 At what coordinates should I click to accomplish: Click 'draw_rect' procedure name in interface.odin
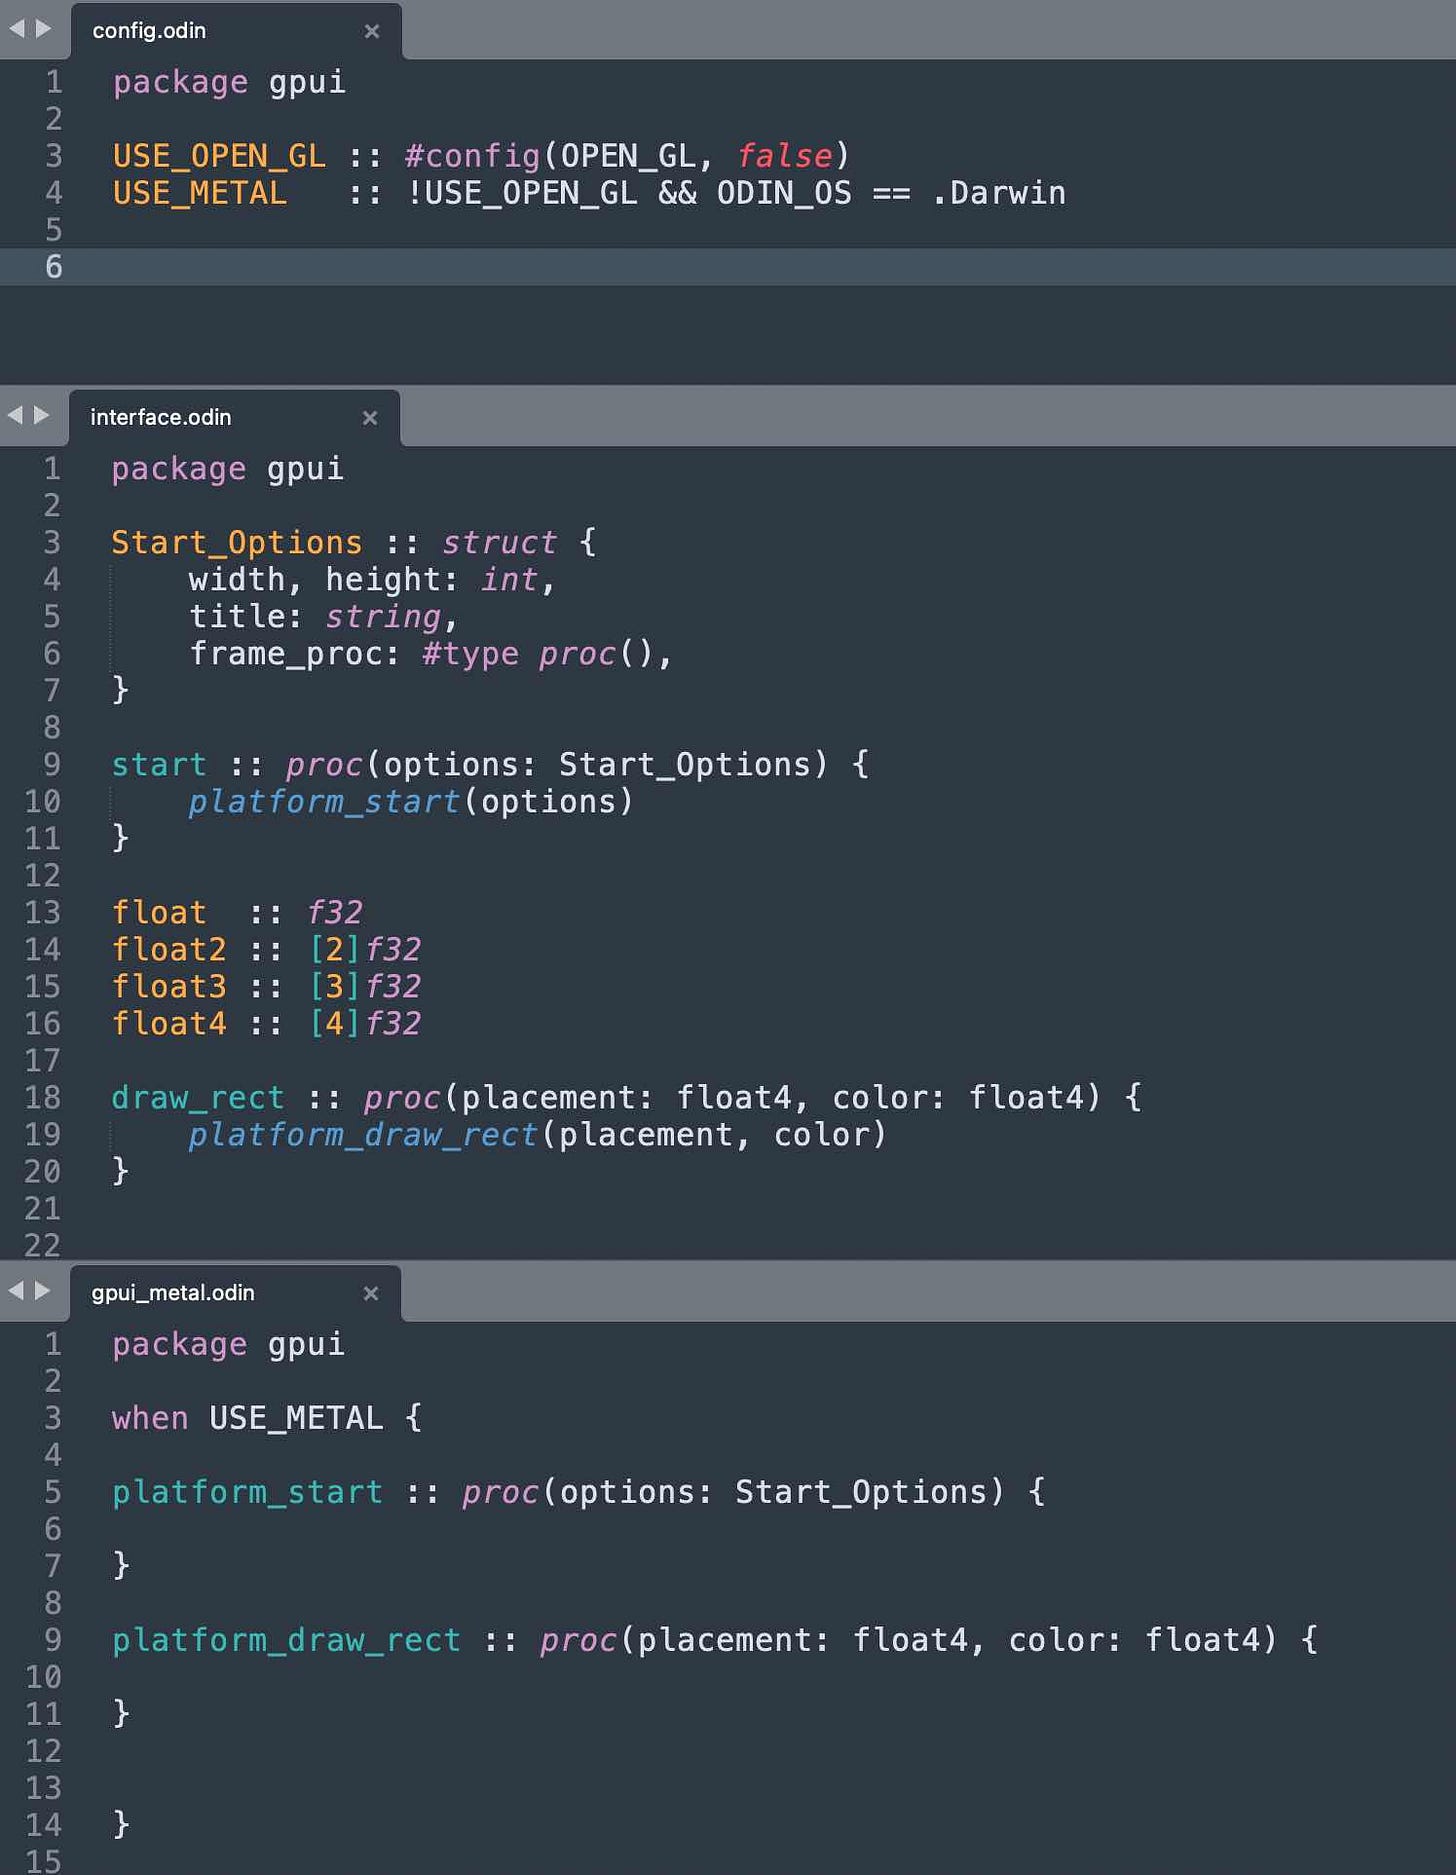[x=197, y=1098]
